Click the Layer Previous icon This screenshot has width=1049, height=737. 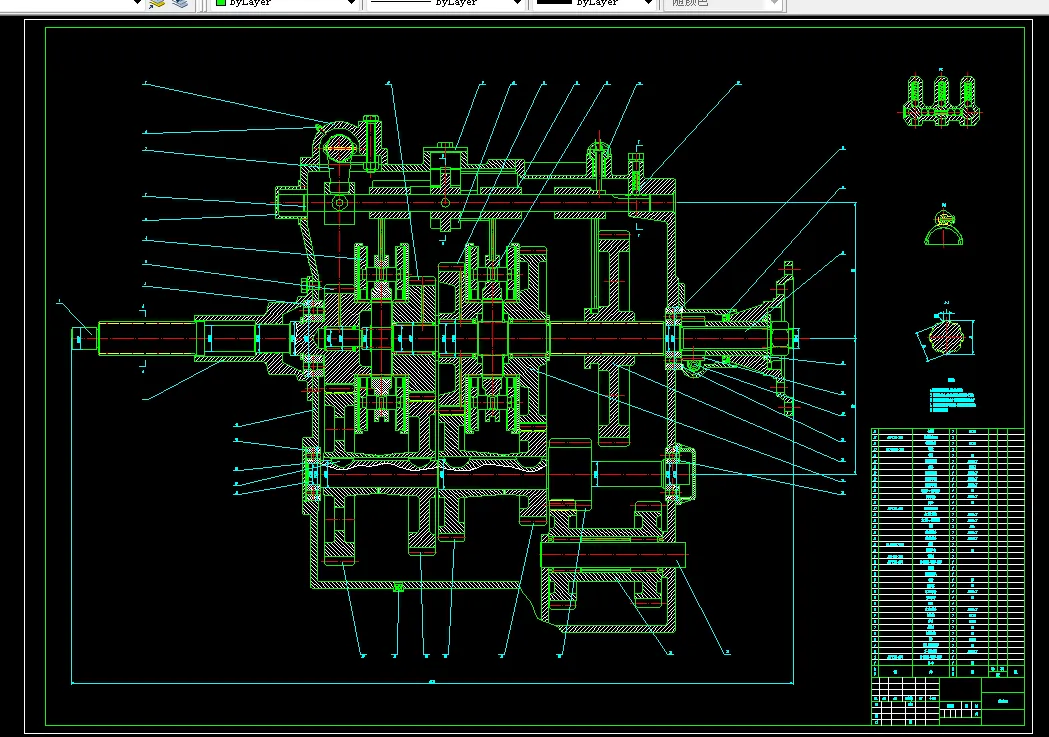[x=180, y=3]
